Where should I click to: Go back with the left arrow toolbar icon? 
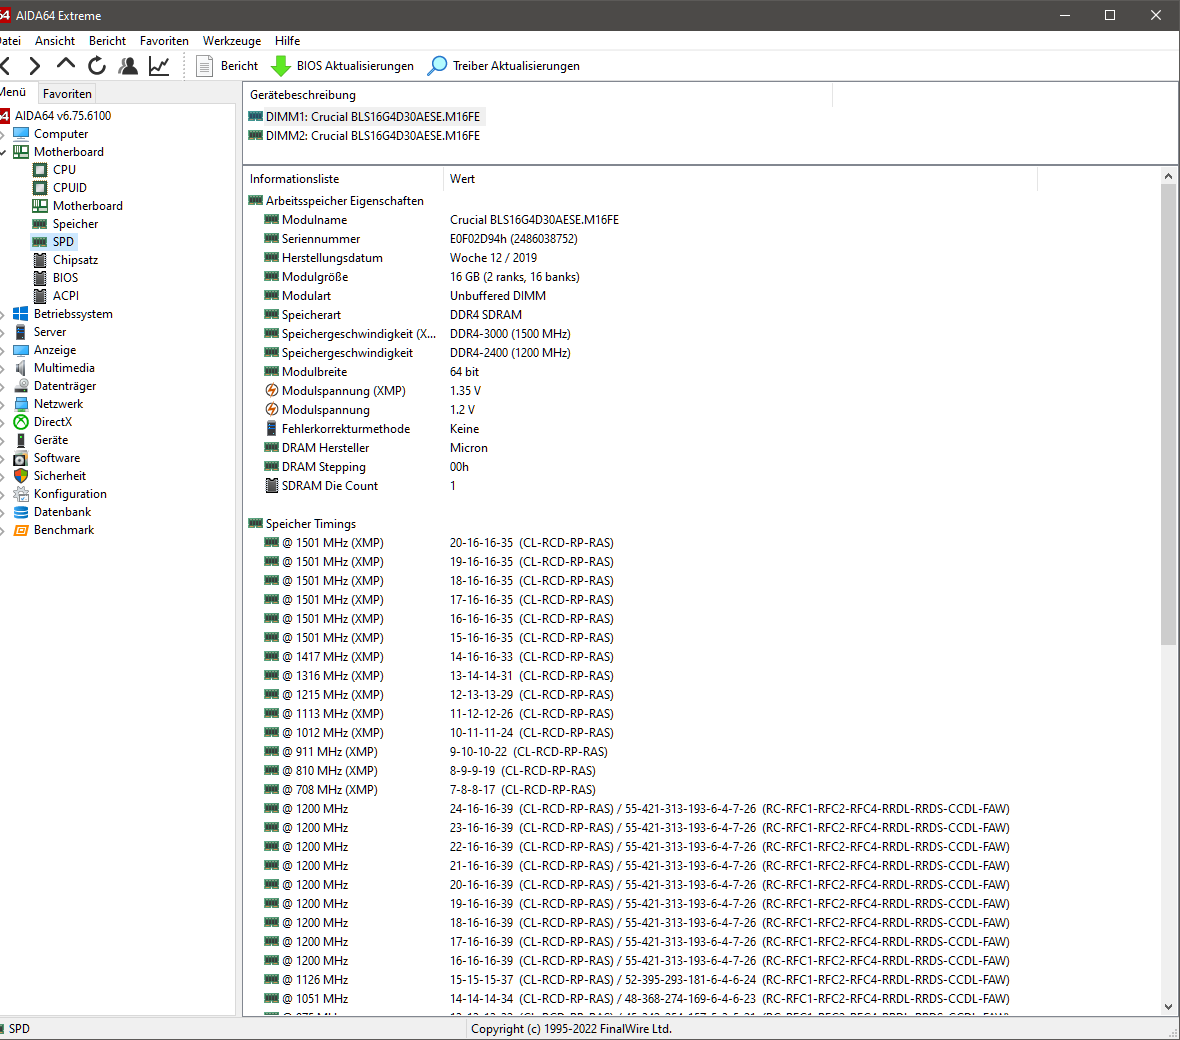[x=5, y=66]
